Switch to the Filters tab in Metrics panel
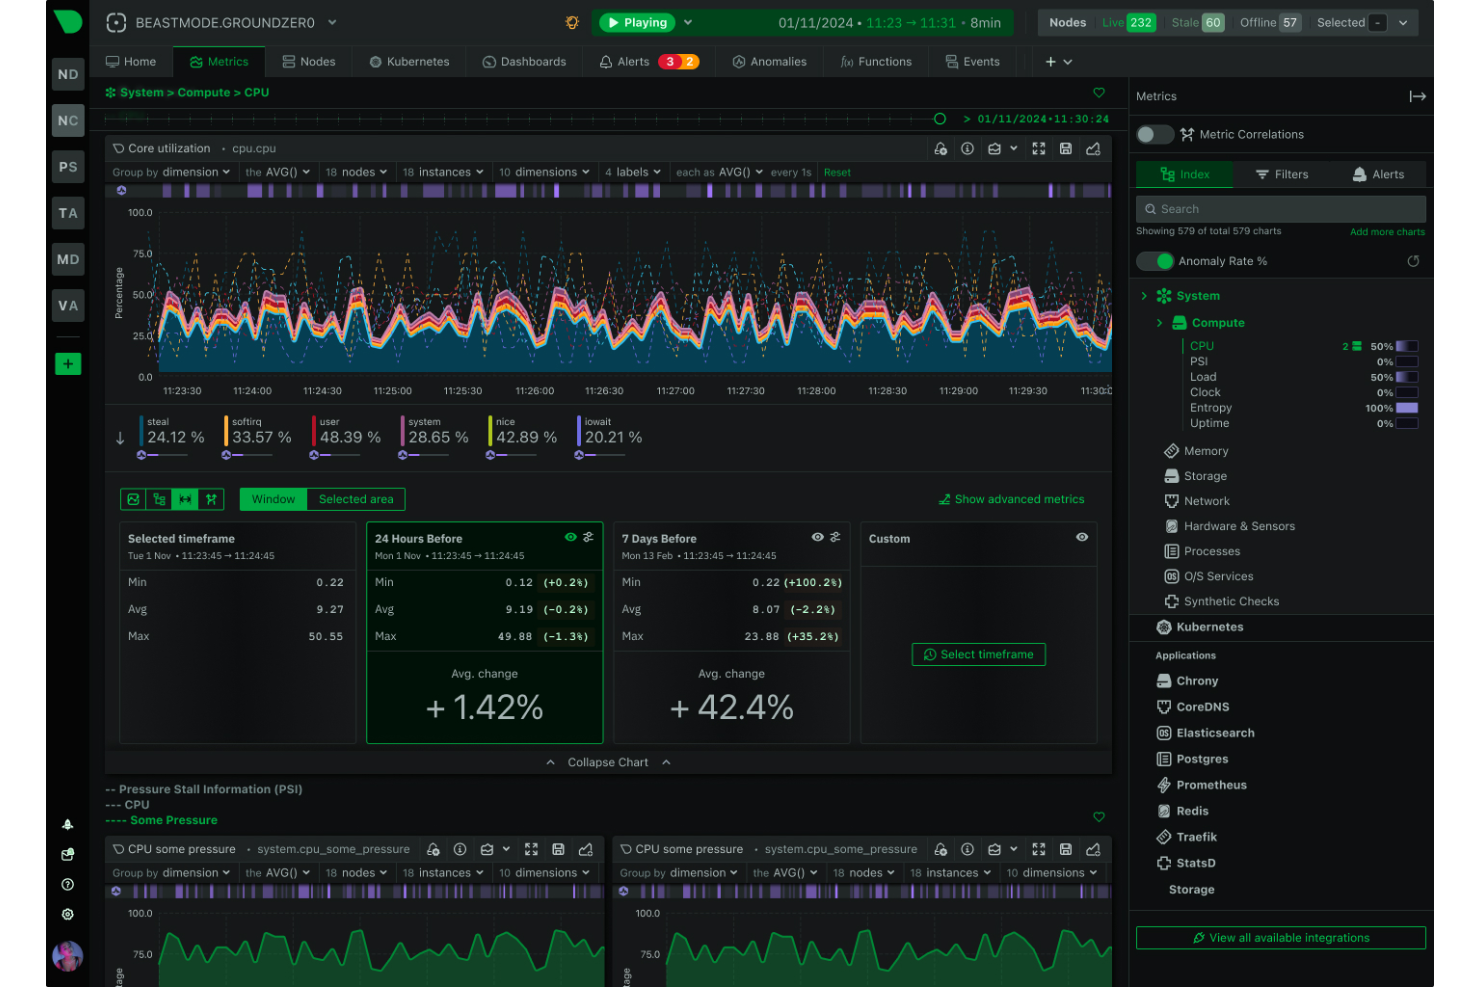Viewport: 1480px width, 987px height. [x=1283, y=173]
